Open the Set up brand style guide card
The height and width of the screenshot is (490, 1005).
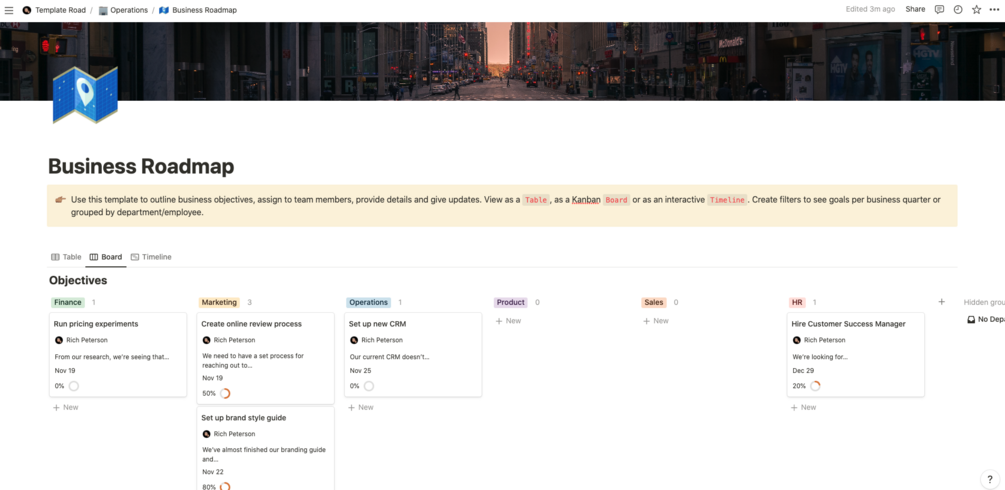click(265, 448)
